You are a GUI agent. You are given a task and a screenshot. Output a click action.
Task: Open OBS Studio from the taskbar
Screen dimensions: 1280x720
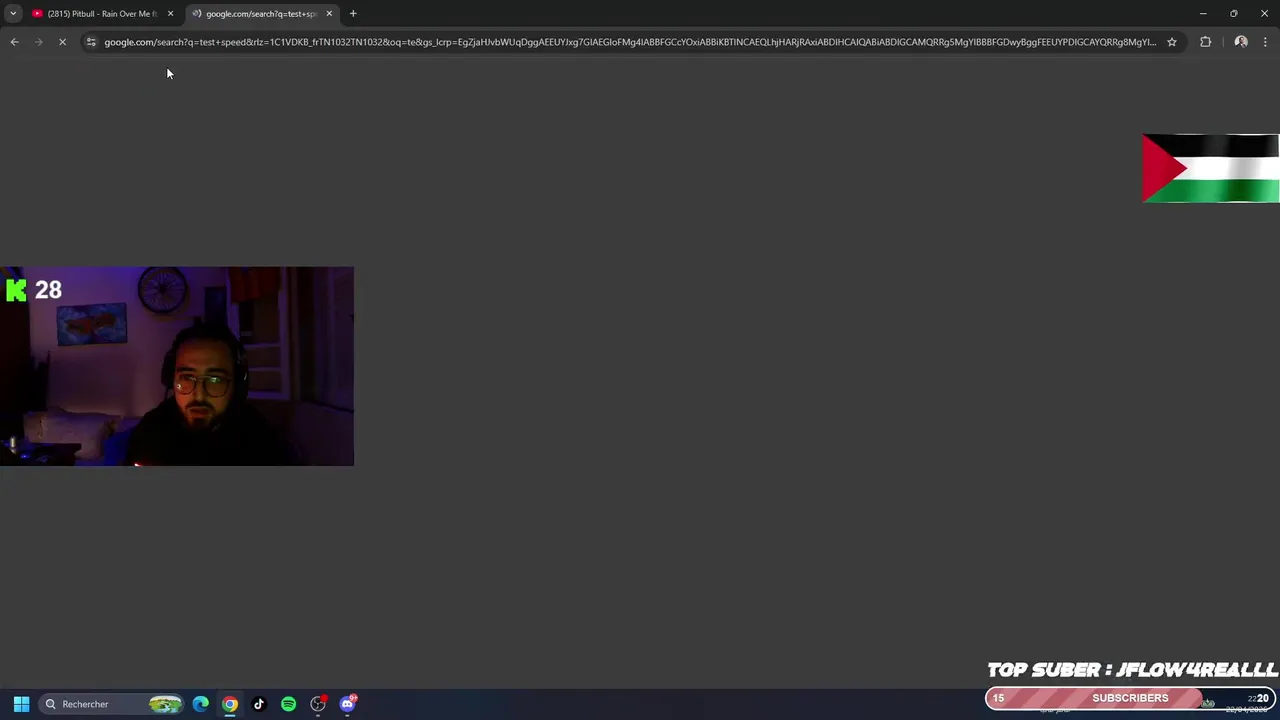tap(318, 704)
